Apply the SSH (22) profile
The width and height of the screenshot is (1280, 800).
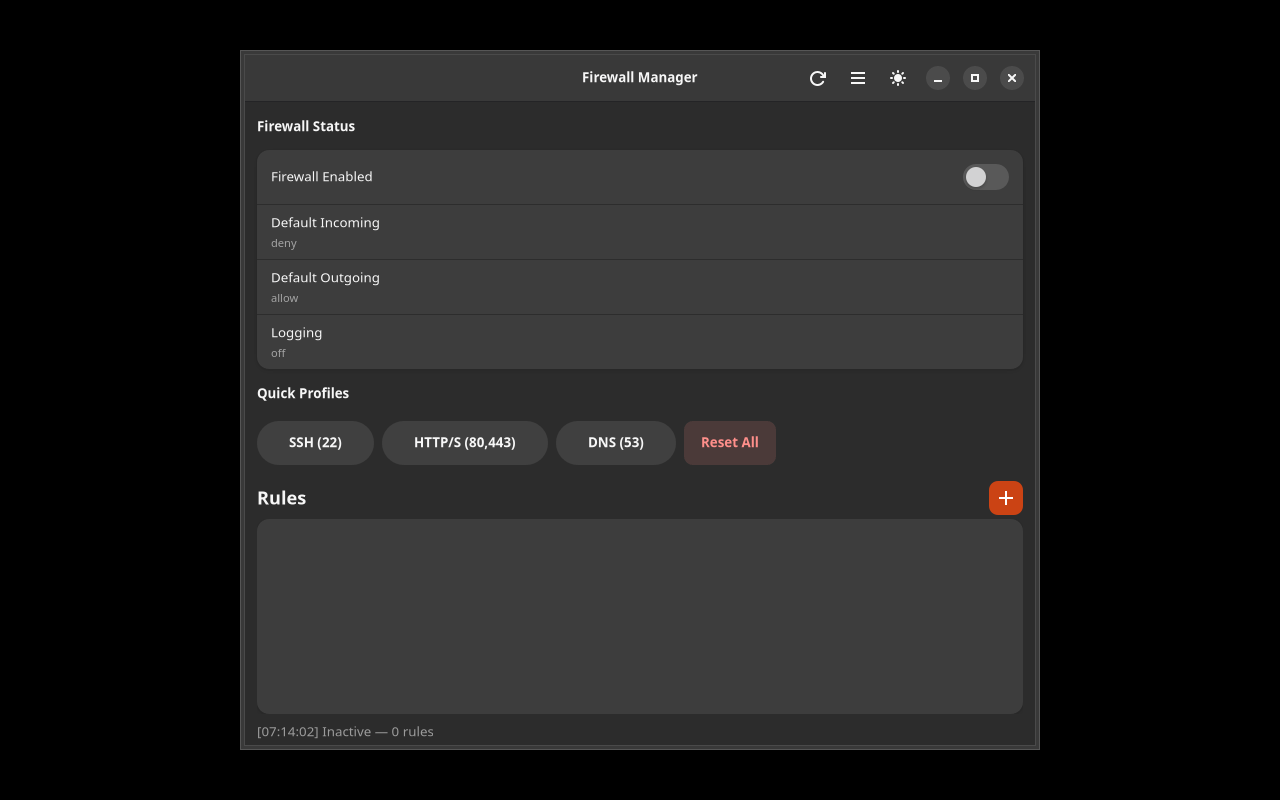(x=315, y=443)
